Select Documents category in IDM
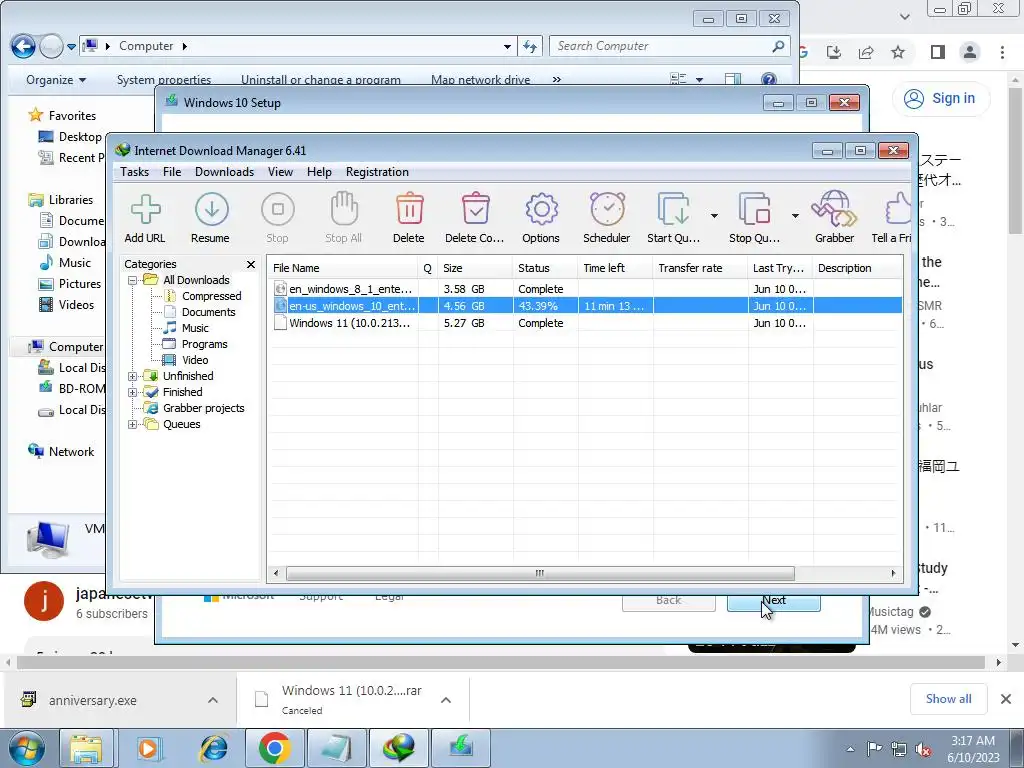The width and height of the screenshot is (1024, 768). click(208, 312)
